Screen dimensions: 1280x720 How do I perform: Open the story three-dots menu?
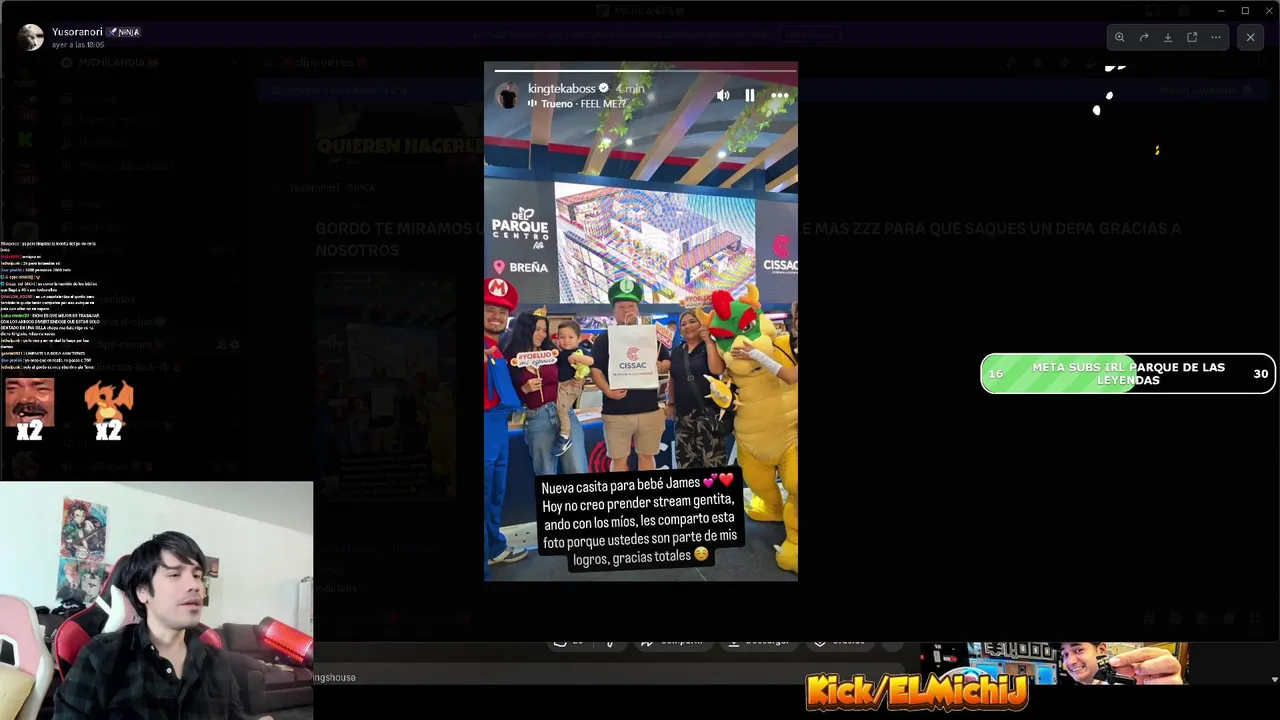[x=780, y=95]
